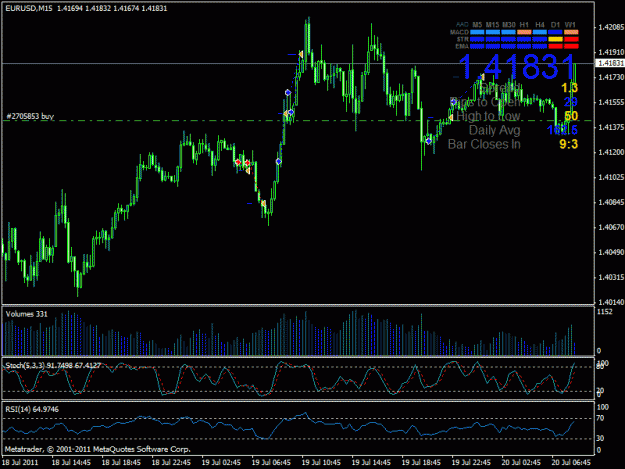
Task: Click the 18 Jul 22:45 time label
Action: point(171,462)
